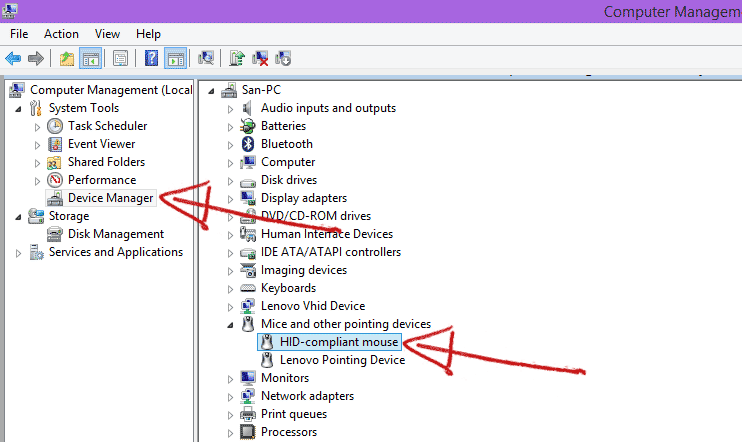Screen dimensions: 742x442
Task: Click the Bluetooth category icon
Action: pos(248,144)
